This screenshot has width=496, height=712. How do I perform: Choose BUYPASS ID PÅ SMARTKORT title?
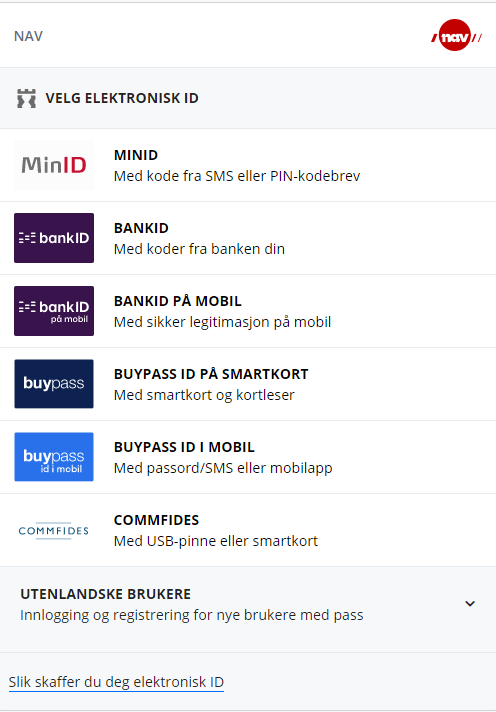(x=211, y=374)
